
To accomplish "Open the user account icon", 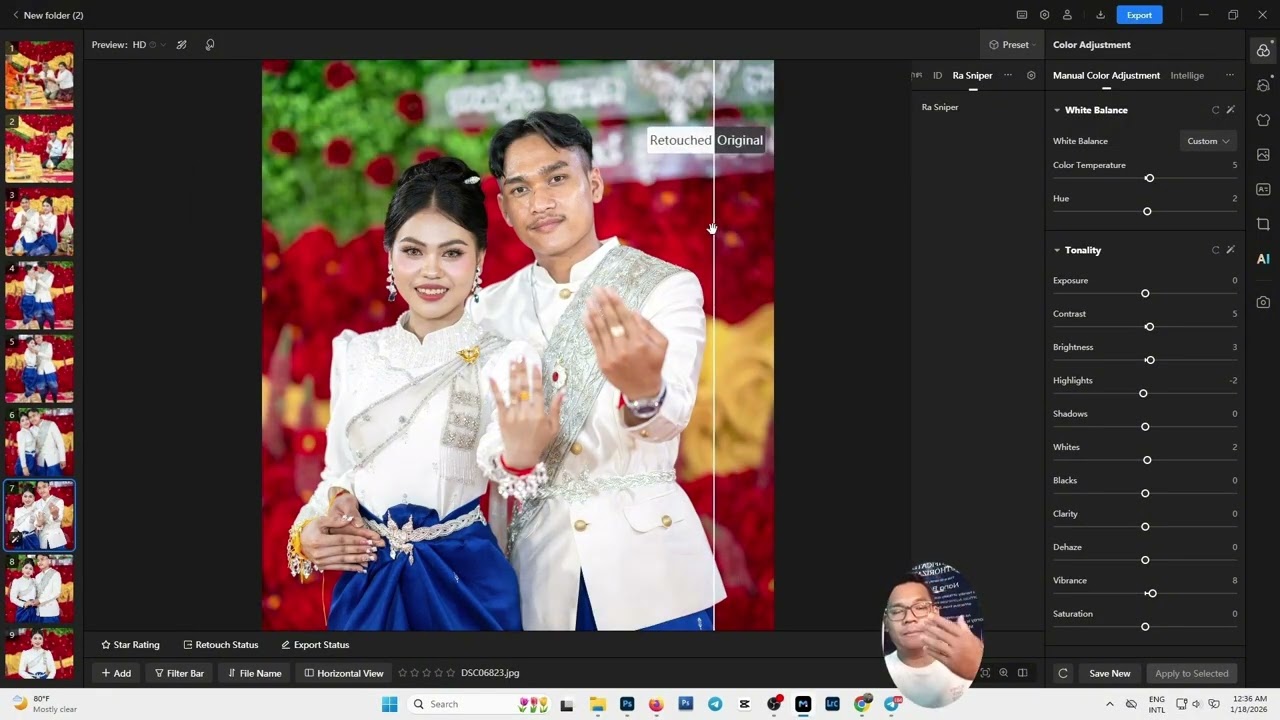I will tap(1068, 15).
